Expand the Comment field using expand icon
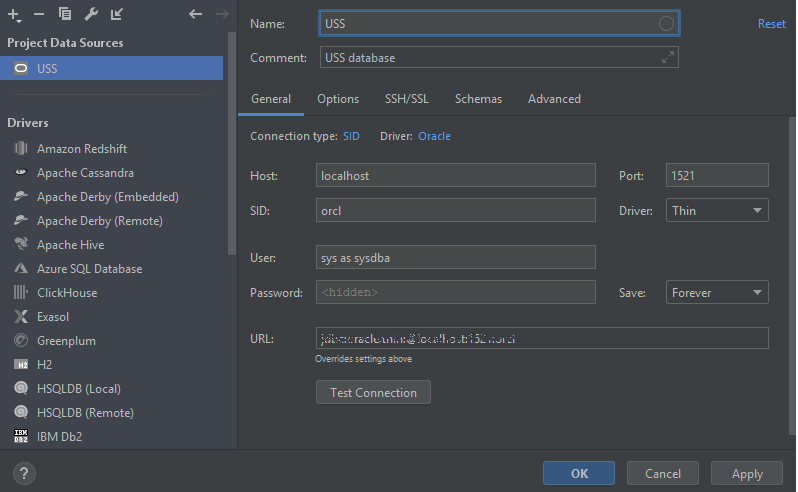The height and width of the screenshot is (492, 798). [668, 58]
